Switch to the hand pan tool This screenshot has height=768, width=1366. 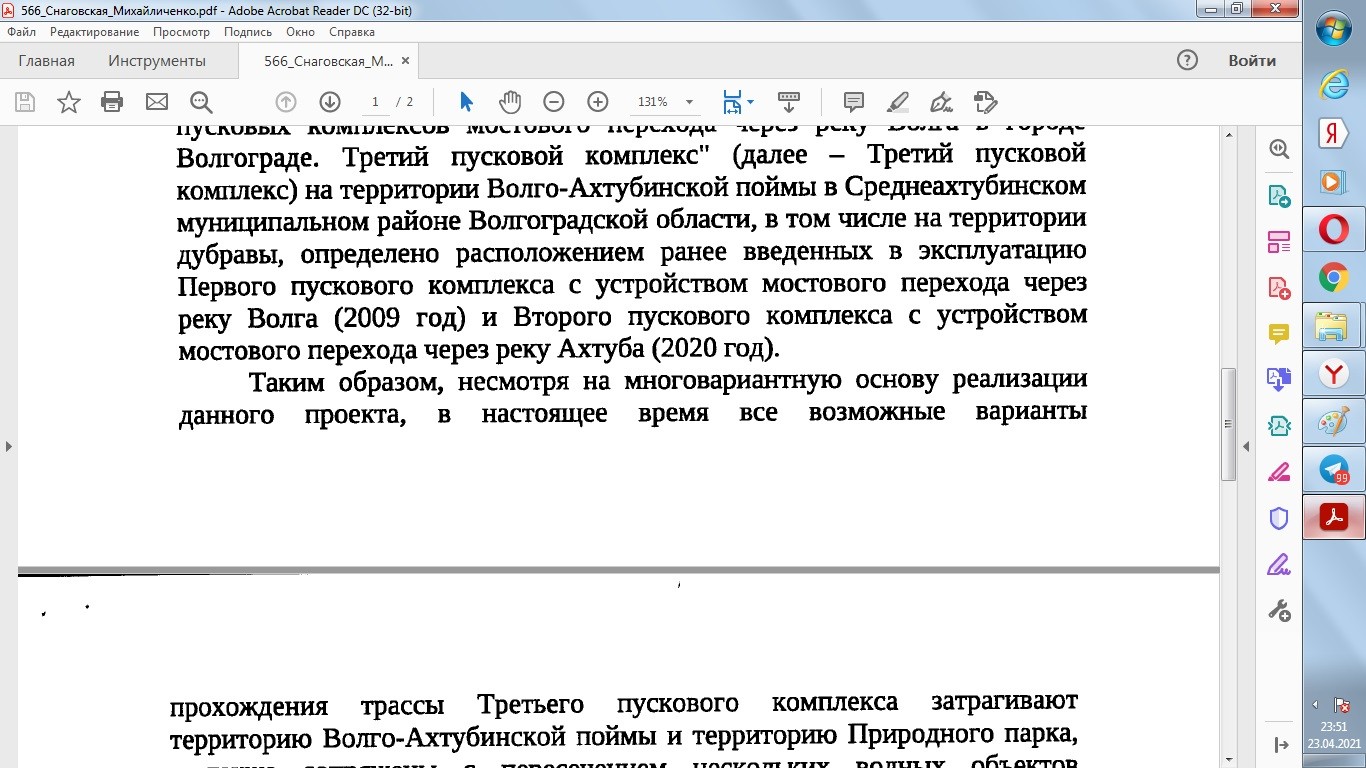[x=510, y=102]
